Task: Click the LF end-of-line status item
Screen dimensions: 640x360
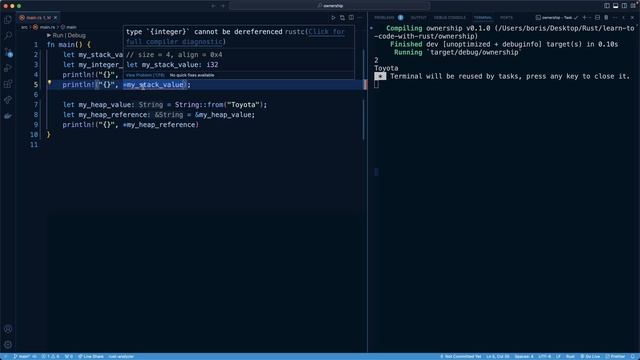Action: click(x=558, y=356)
